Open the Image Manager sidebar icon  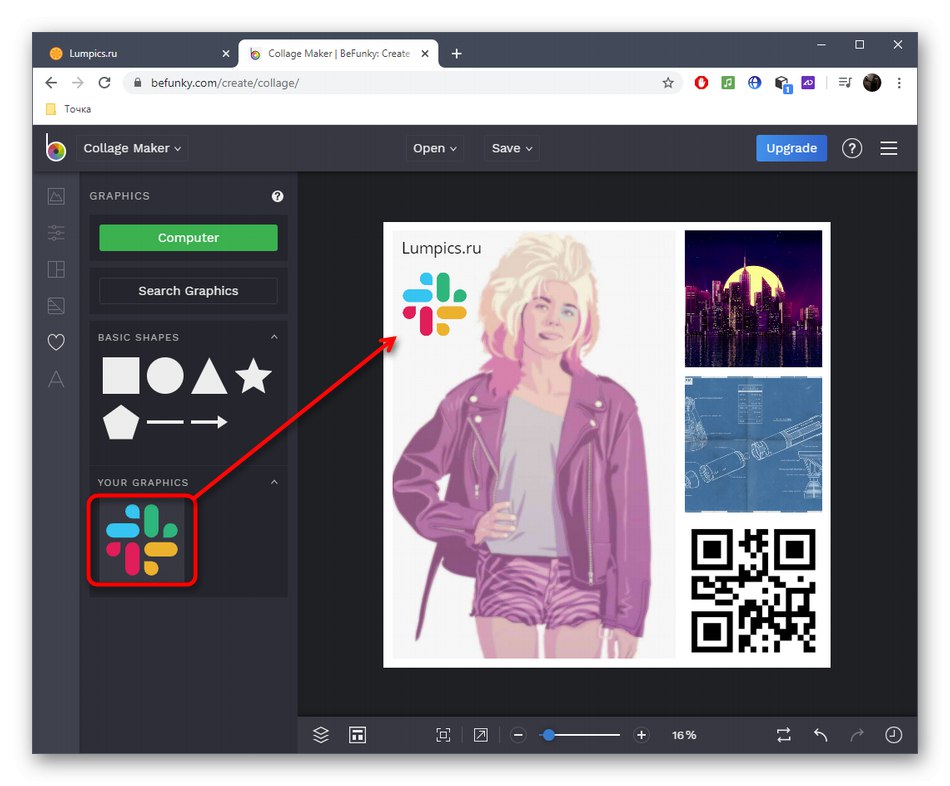(x=56, y=196)
